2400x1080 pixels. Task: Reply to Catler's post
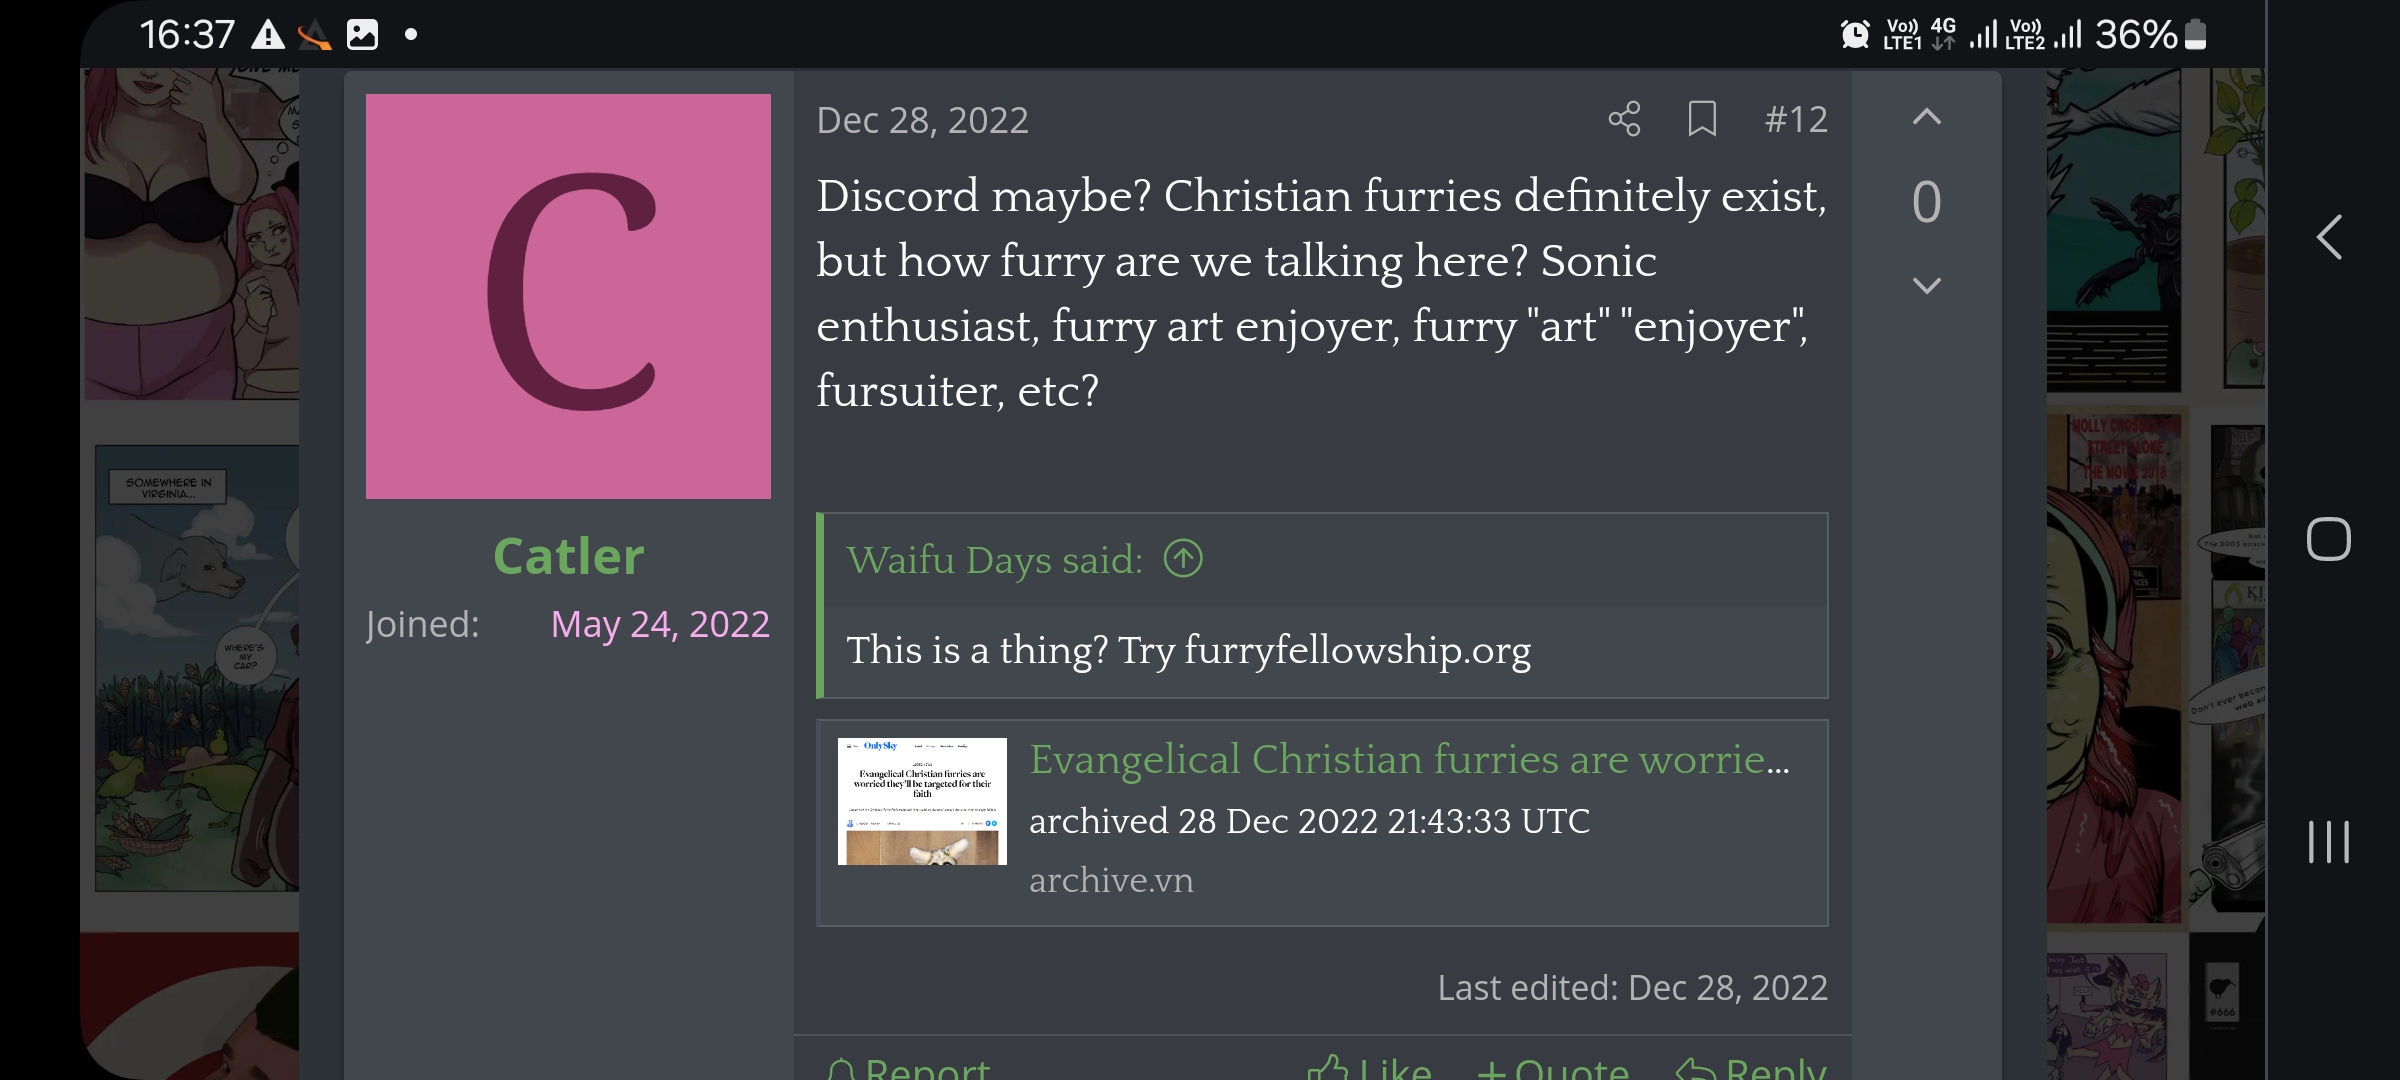(x=1751, y=1068)
